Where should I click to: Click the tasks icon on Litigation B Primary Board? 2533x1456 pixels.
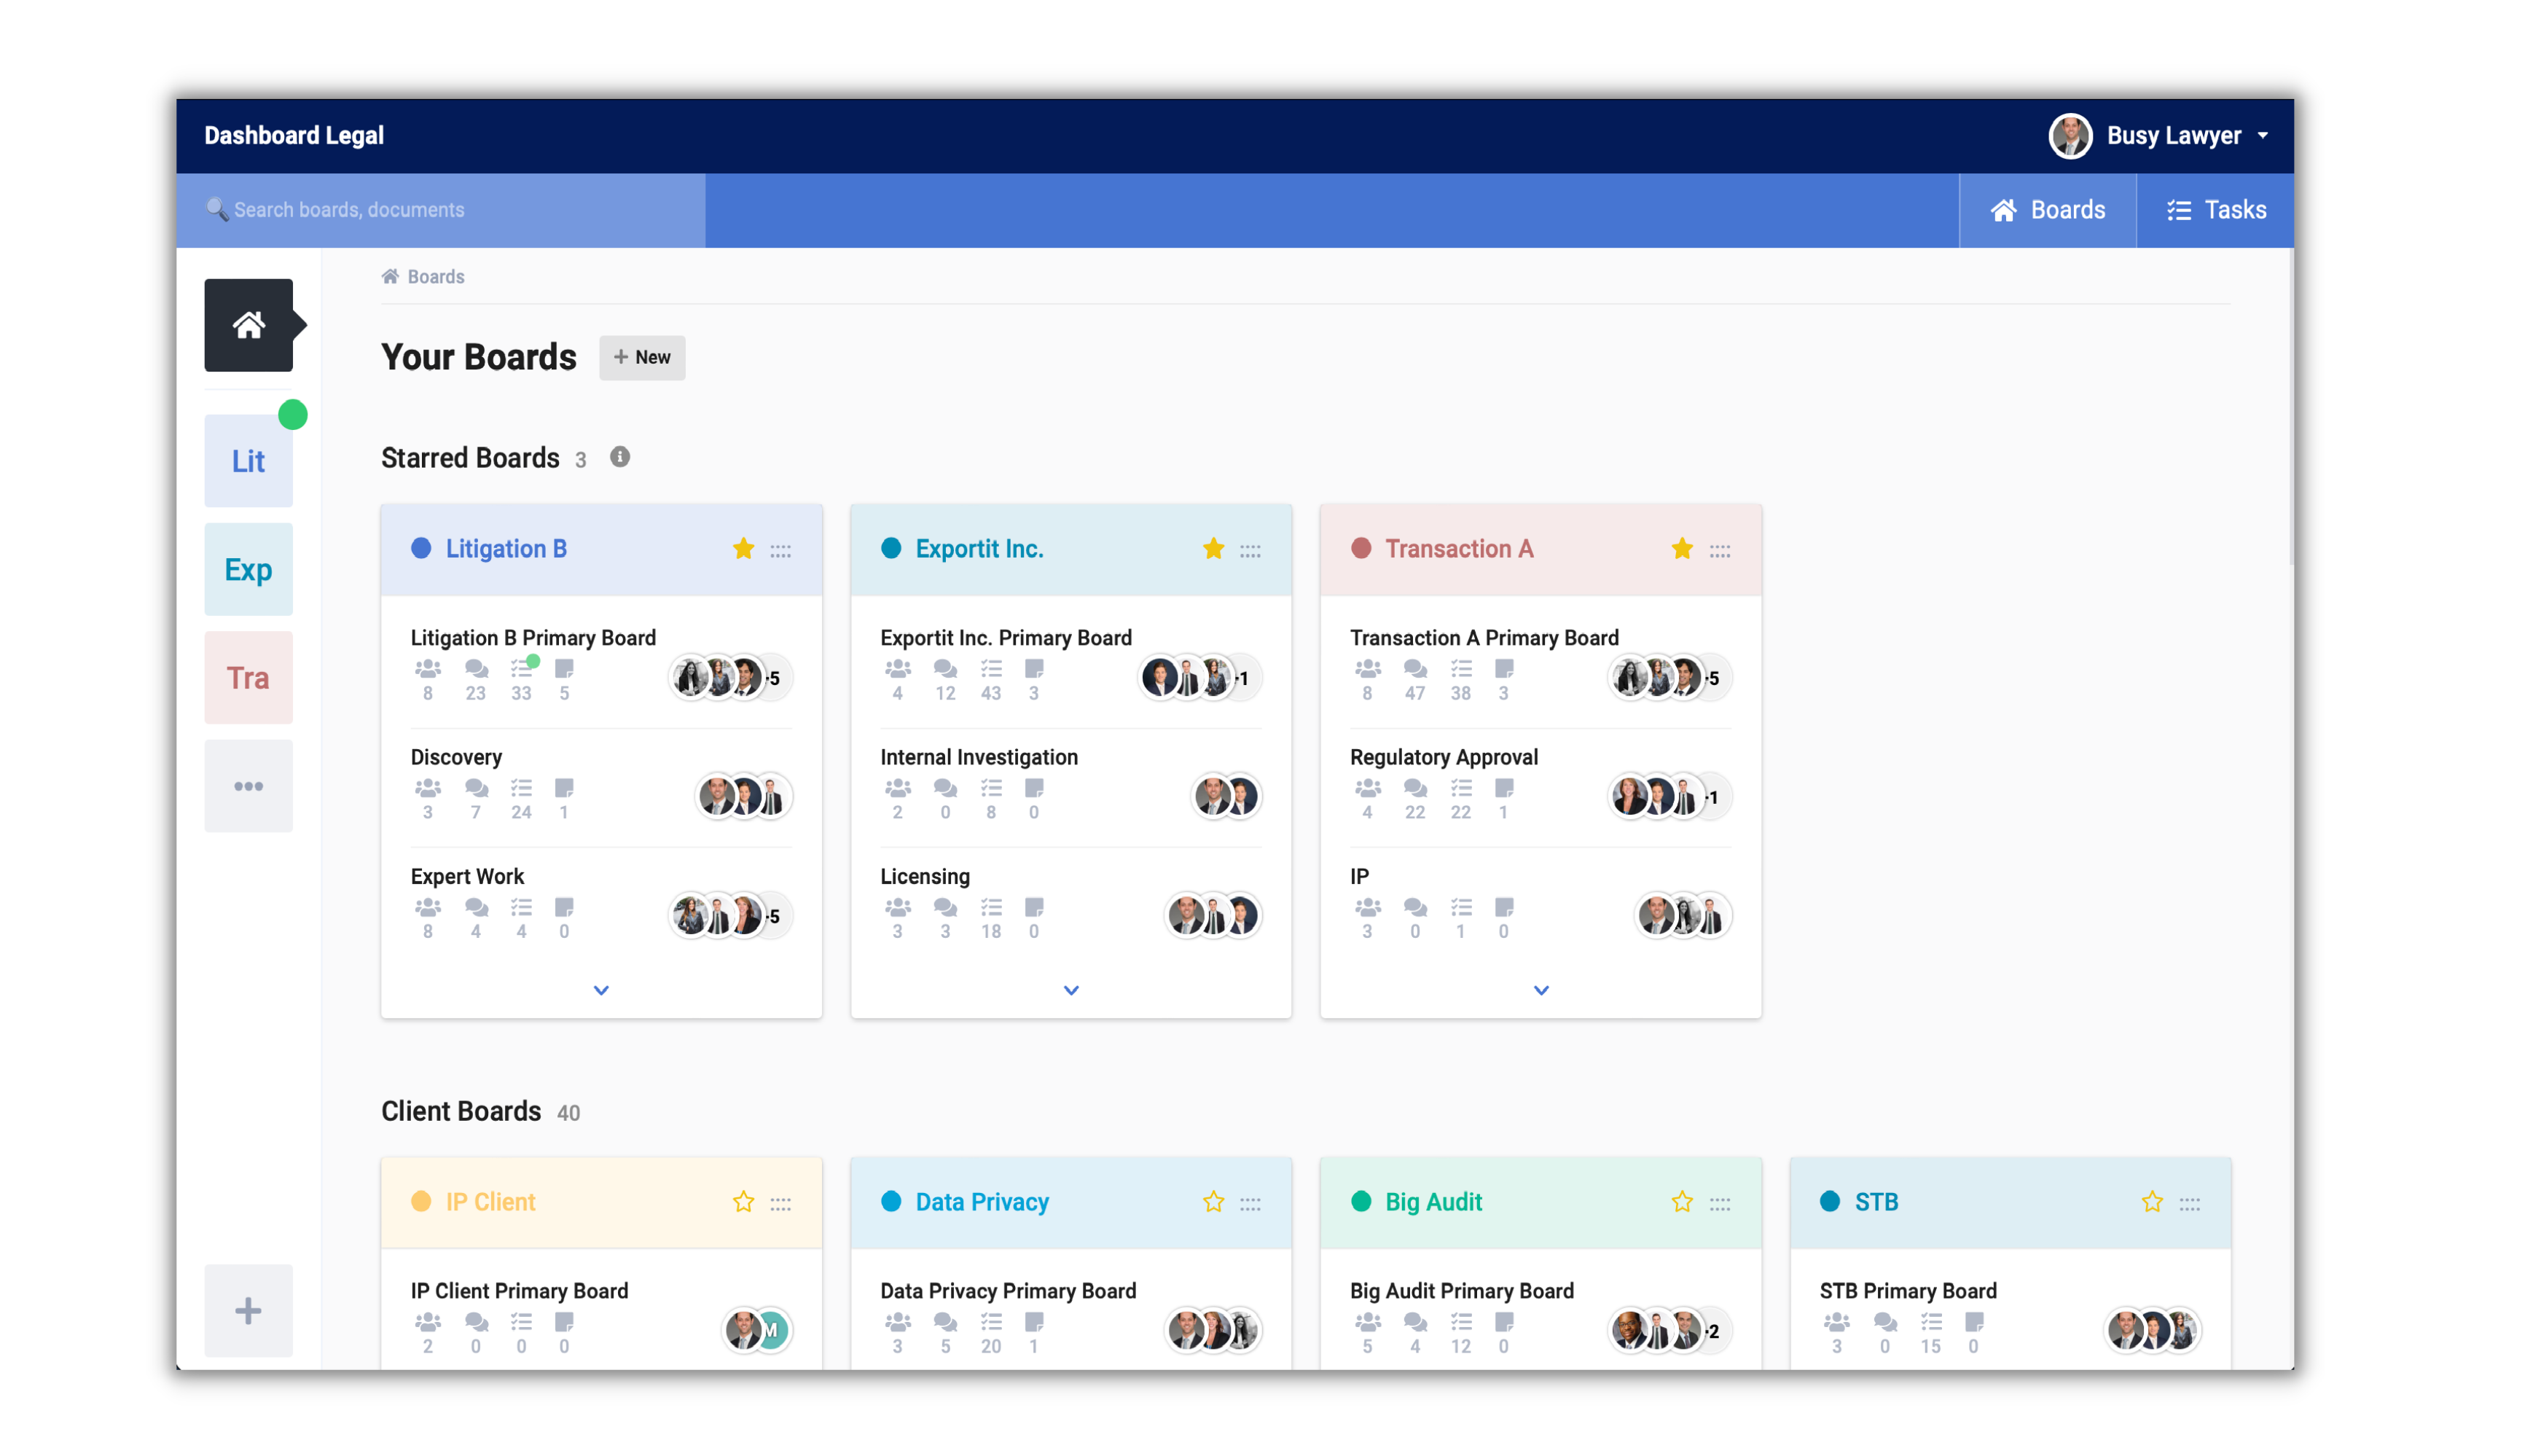pyautogui.click(x=522, y=668)
